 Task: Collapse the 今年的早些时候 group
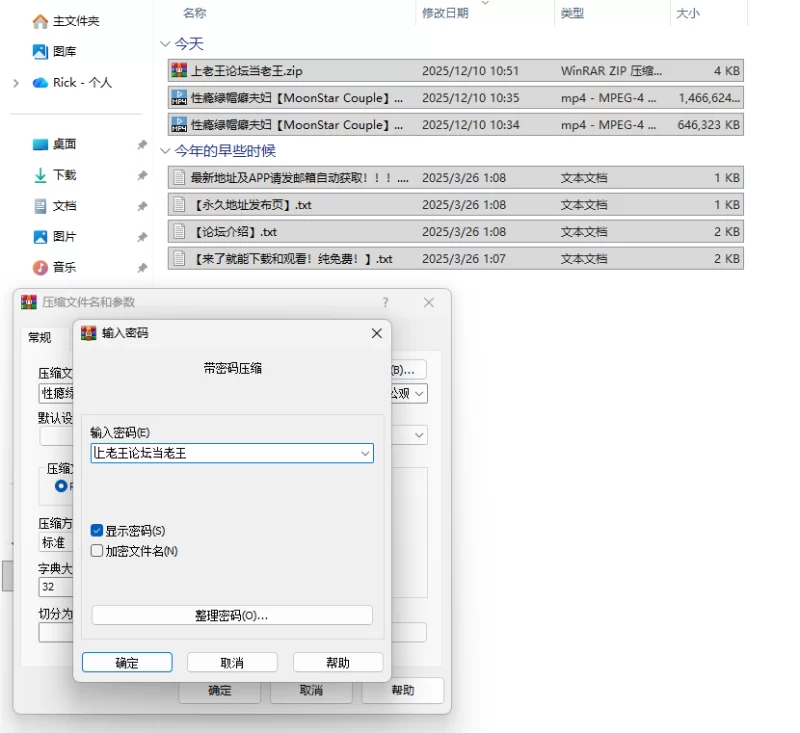[x=165, y=151]
